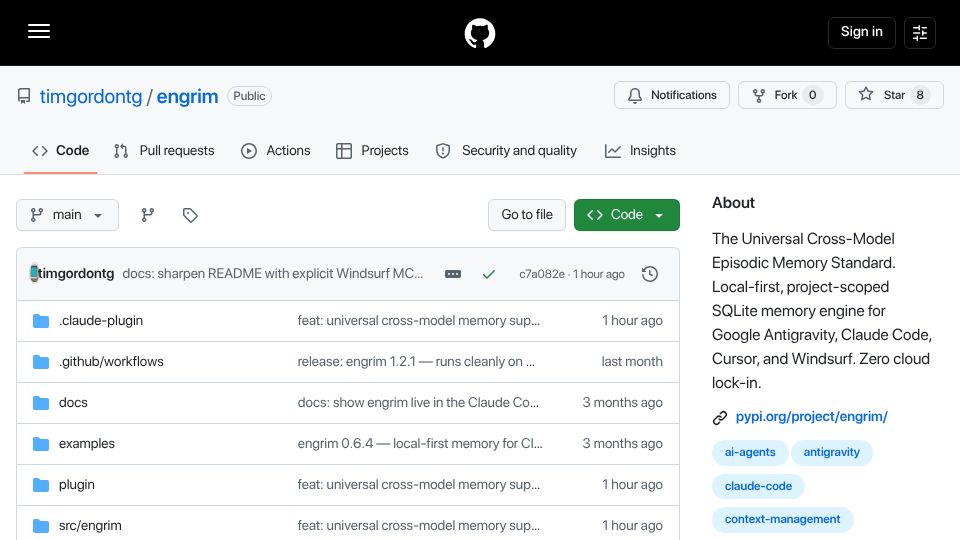Open engrim repository name link
Screen dimensions: 960x540
(187, 96)
